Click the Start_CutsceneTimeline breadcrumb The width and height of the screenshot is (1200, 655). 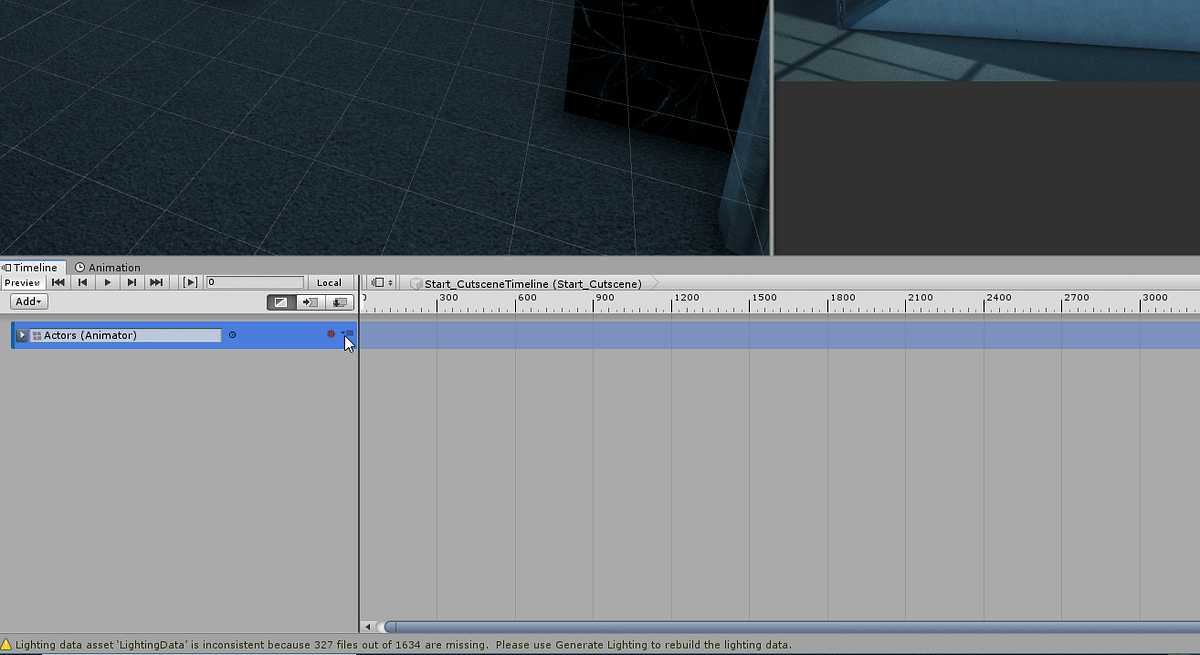tap(530, 283)
